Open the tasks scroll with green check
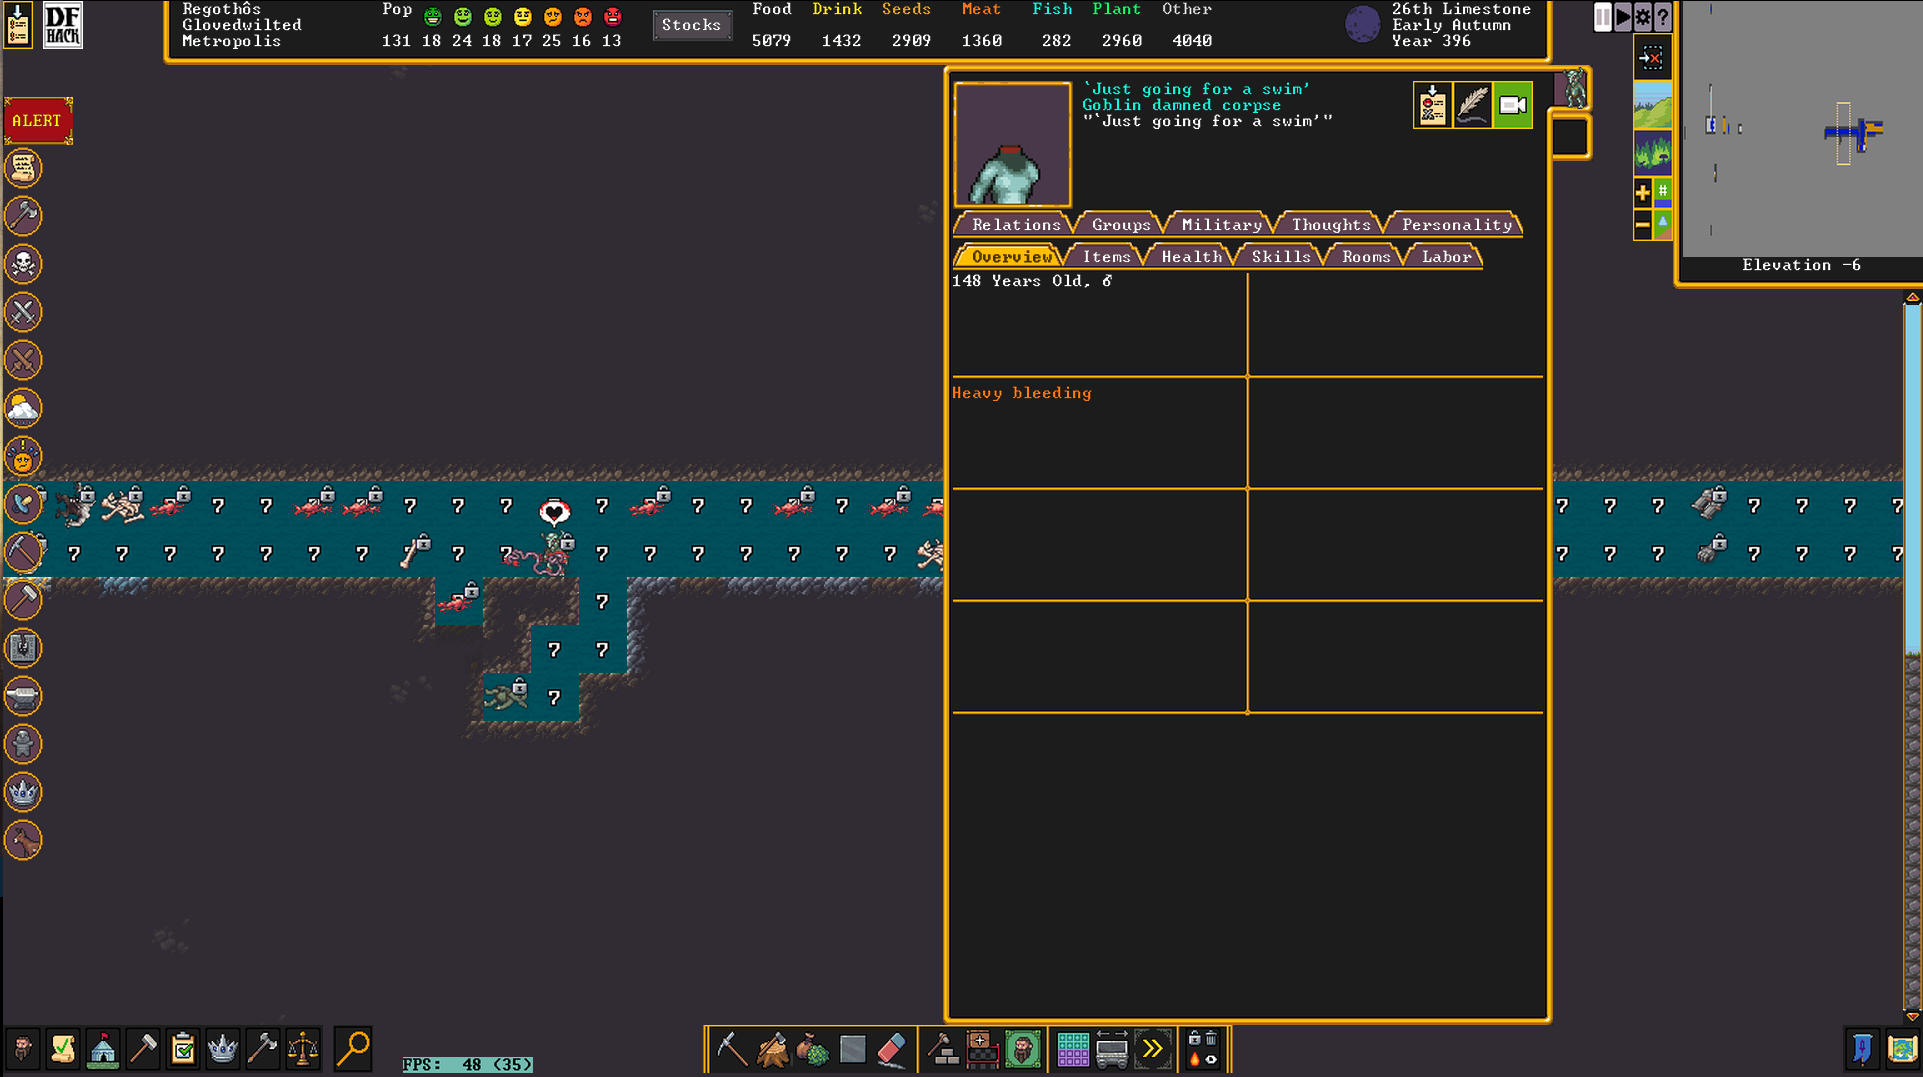Image resolution: width=1923 pixels, height=1077 pixels. click(x=63, y=1049)
